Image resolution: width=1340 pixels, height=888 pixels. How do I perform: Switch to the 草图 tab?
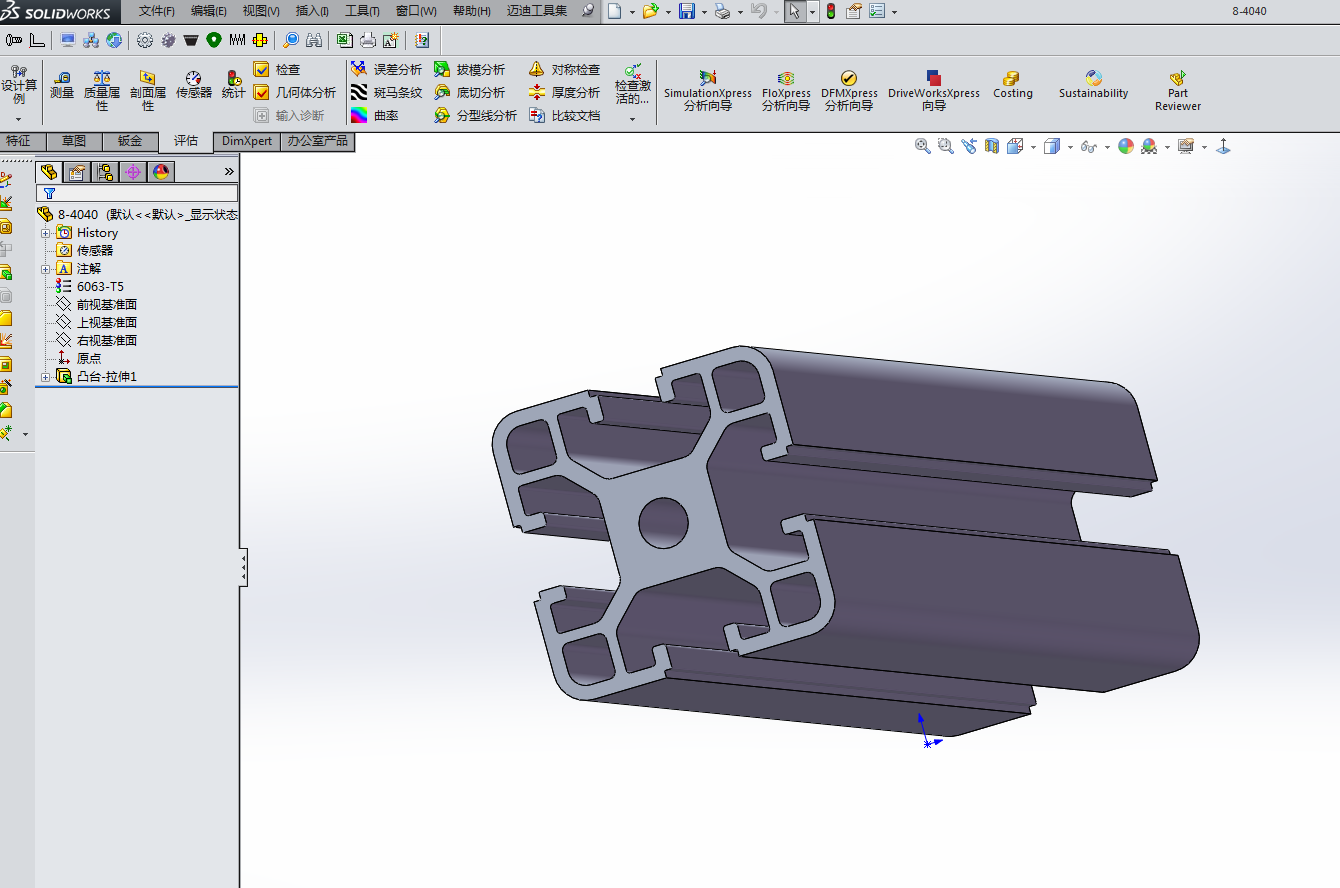tap(74, 141)
